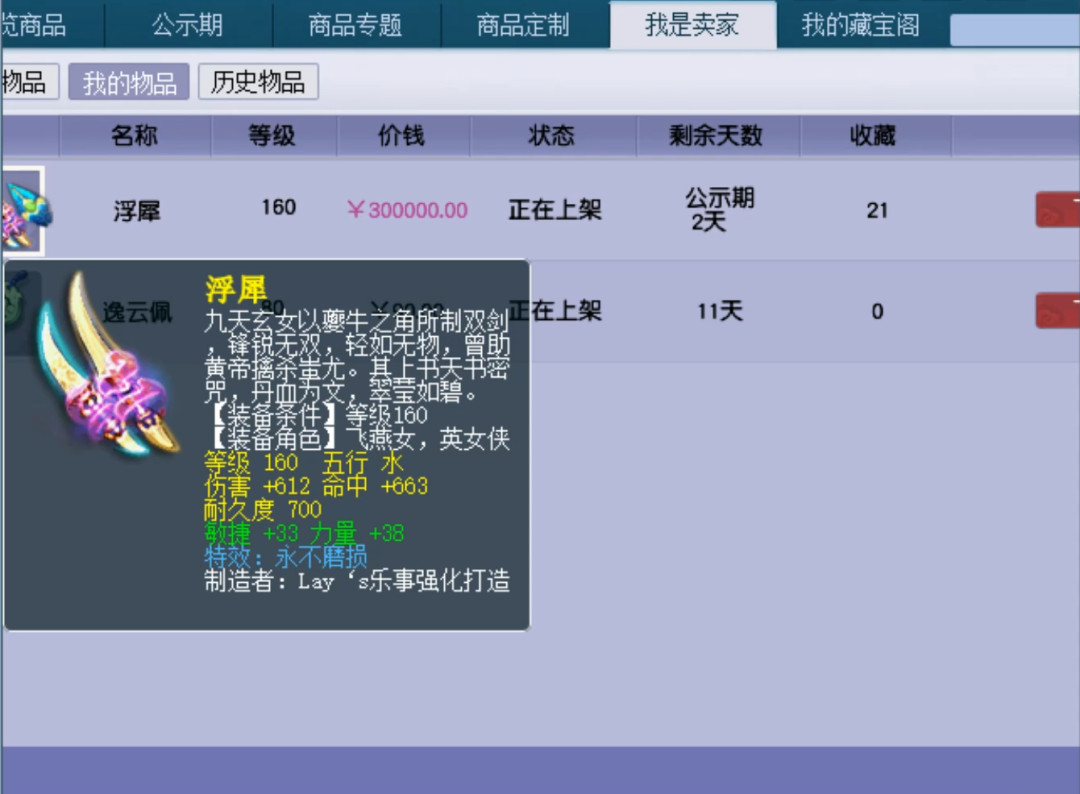The width and height of the screenshot is (1080, 794).
Task: Open the 商品定制 tab
Action: [524, 25]
